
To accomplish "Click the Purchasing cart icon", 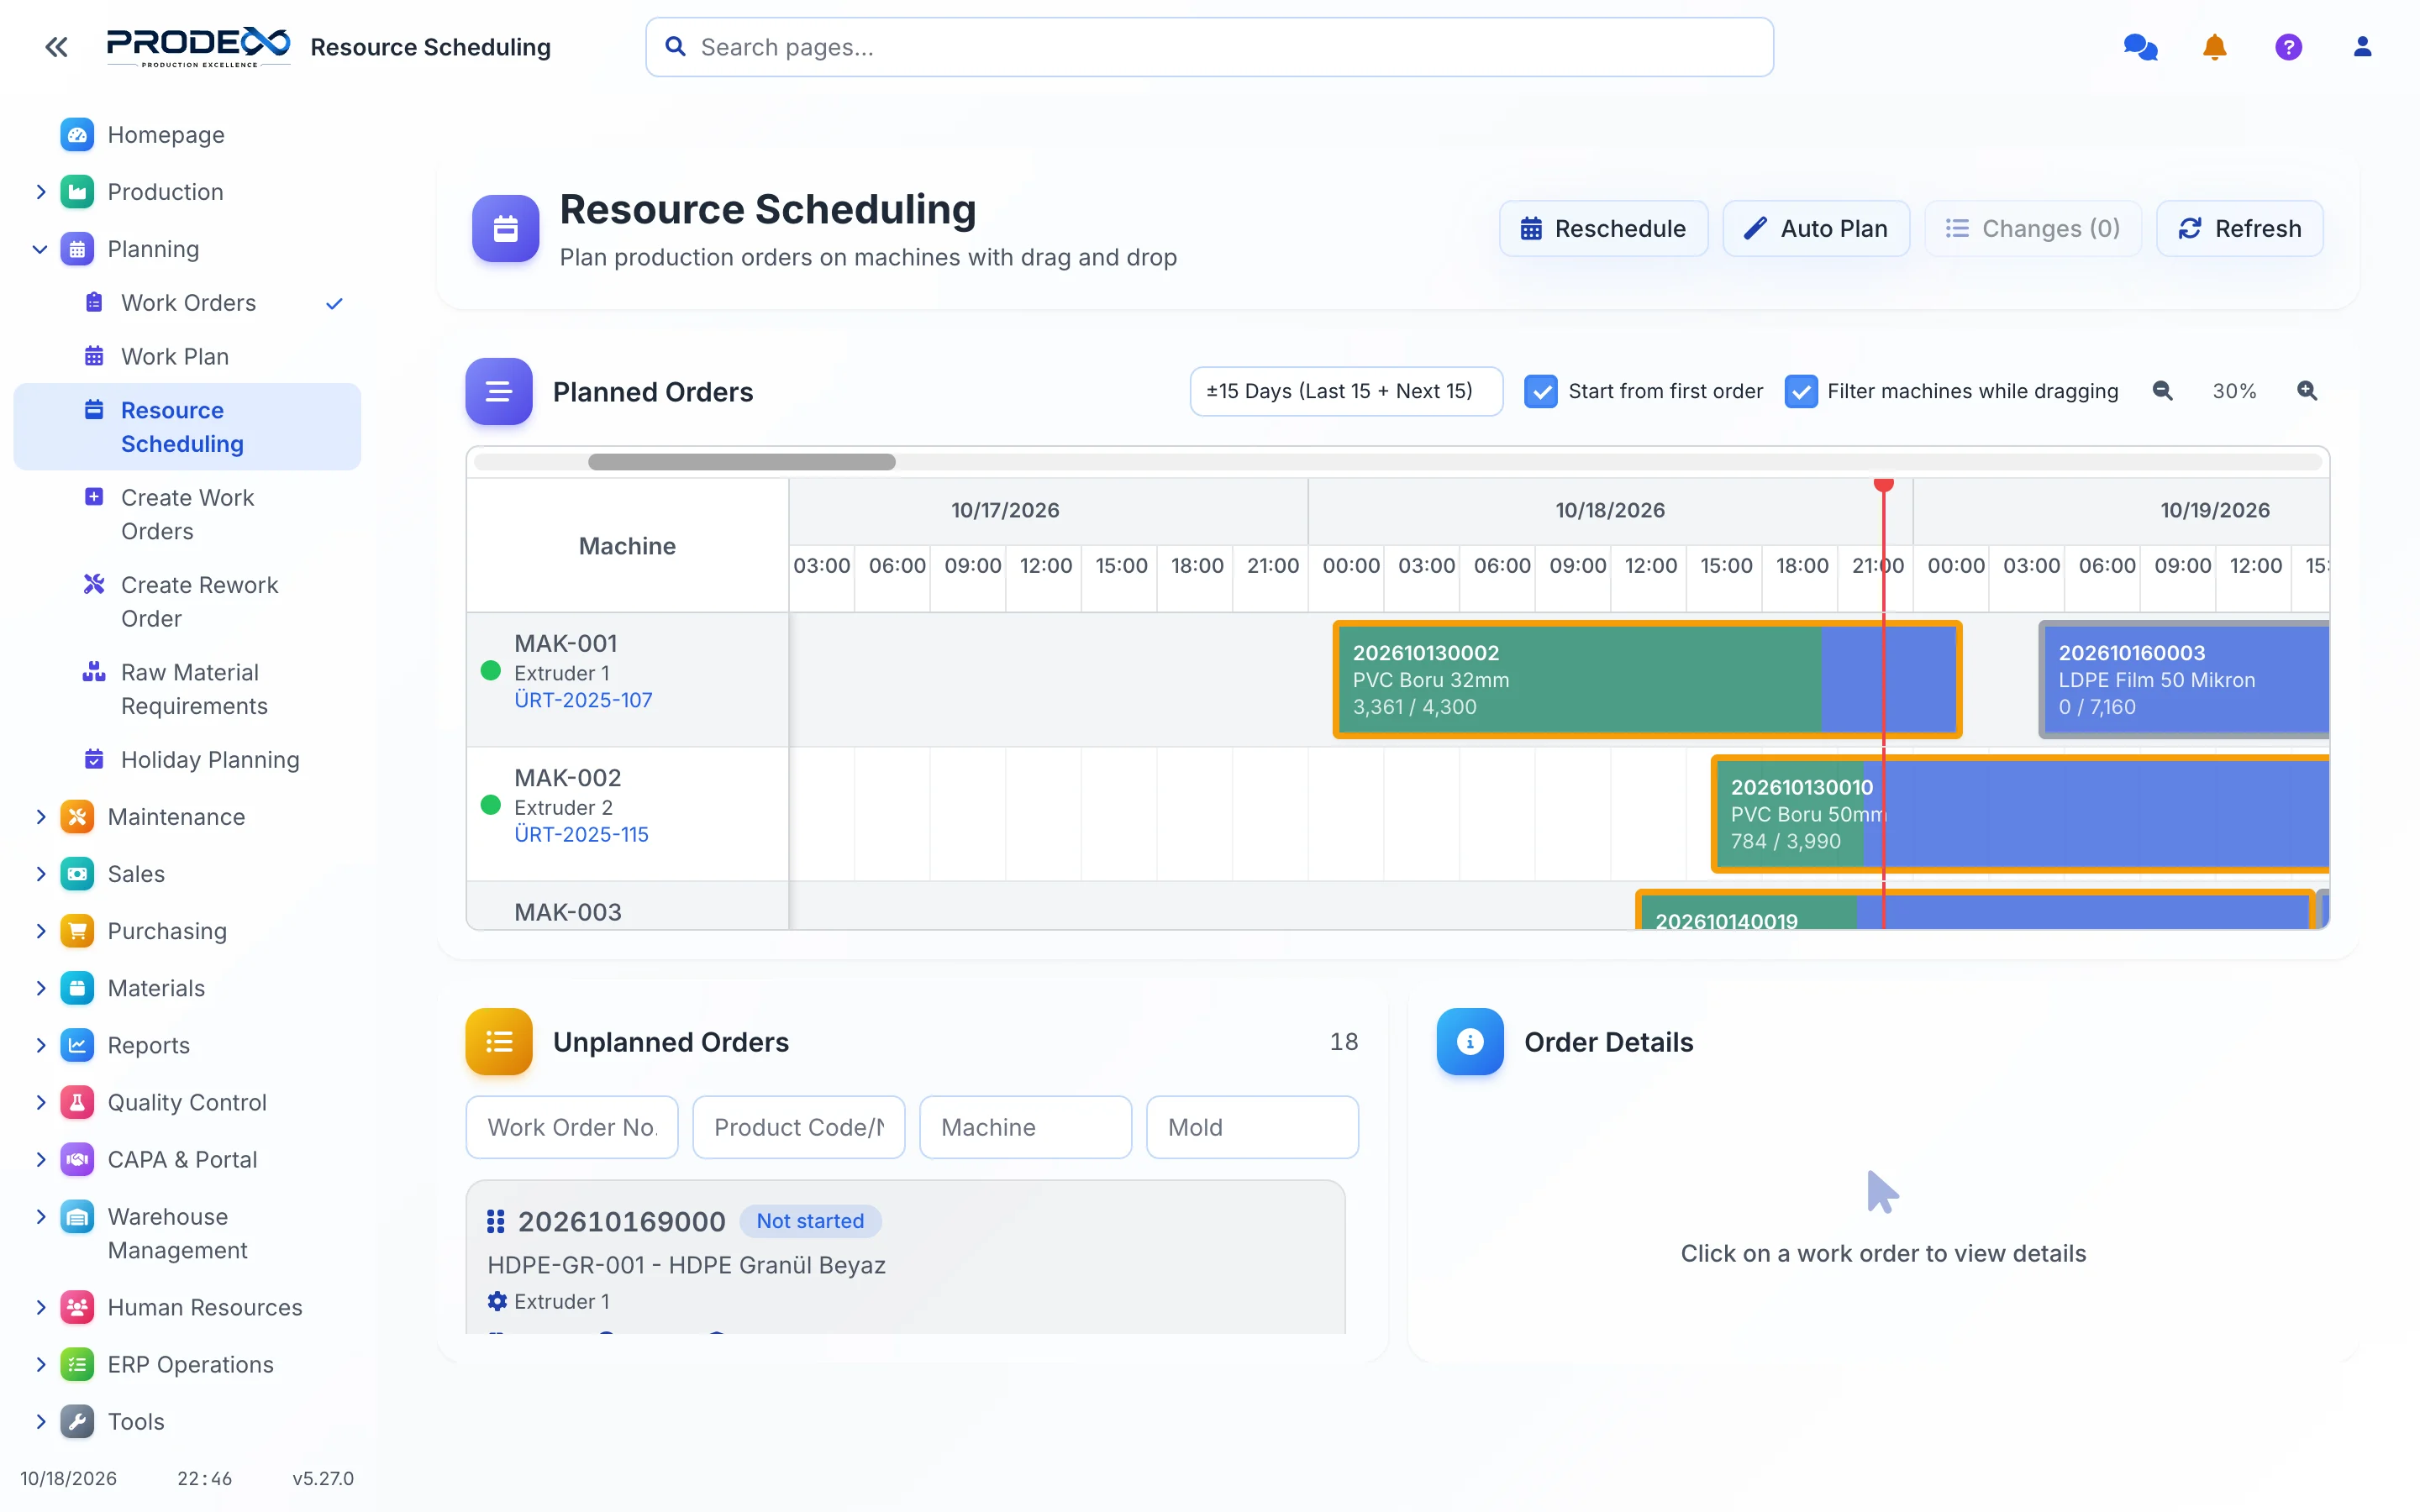I will [x=77, y=931].
